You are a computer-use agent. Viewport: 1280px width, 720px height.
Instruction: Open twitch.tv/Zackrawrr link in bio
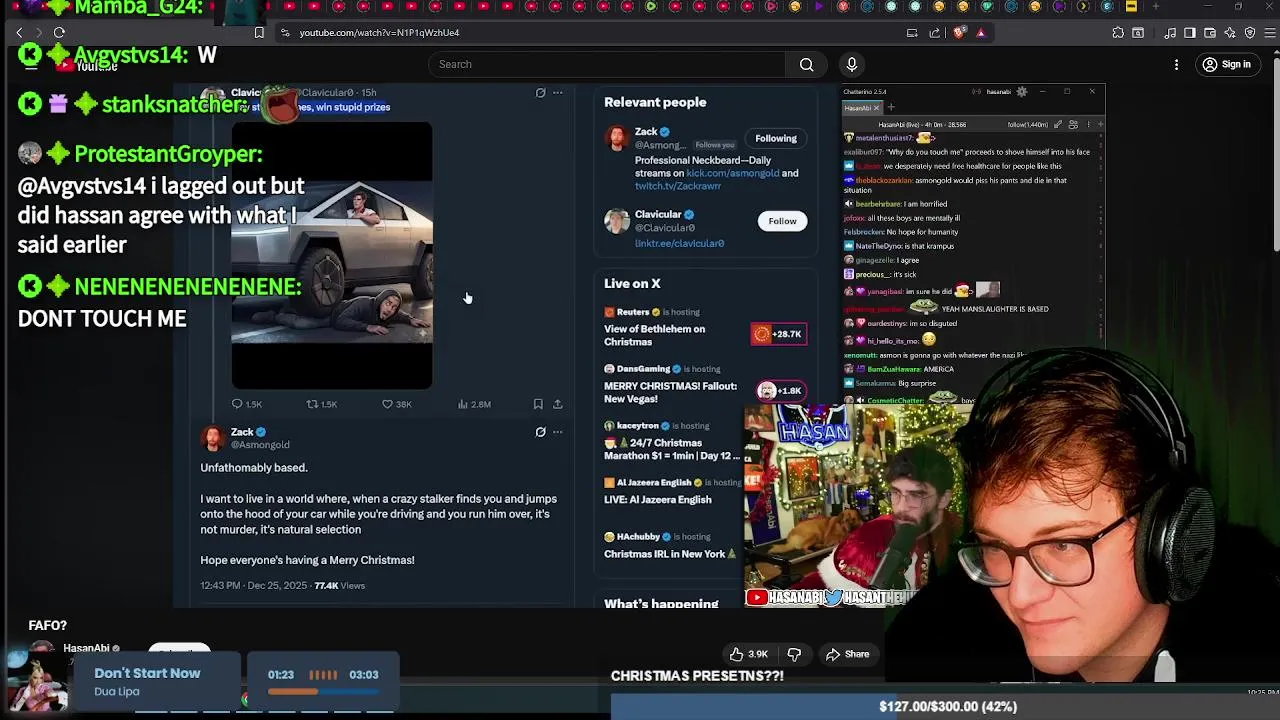(x=678, y=186)
